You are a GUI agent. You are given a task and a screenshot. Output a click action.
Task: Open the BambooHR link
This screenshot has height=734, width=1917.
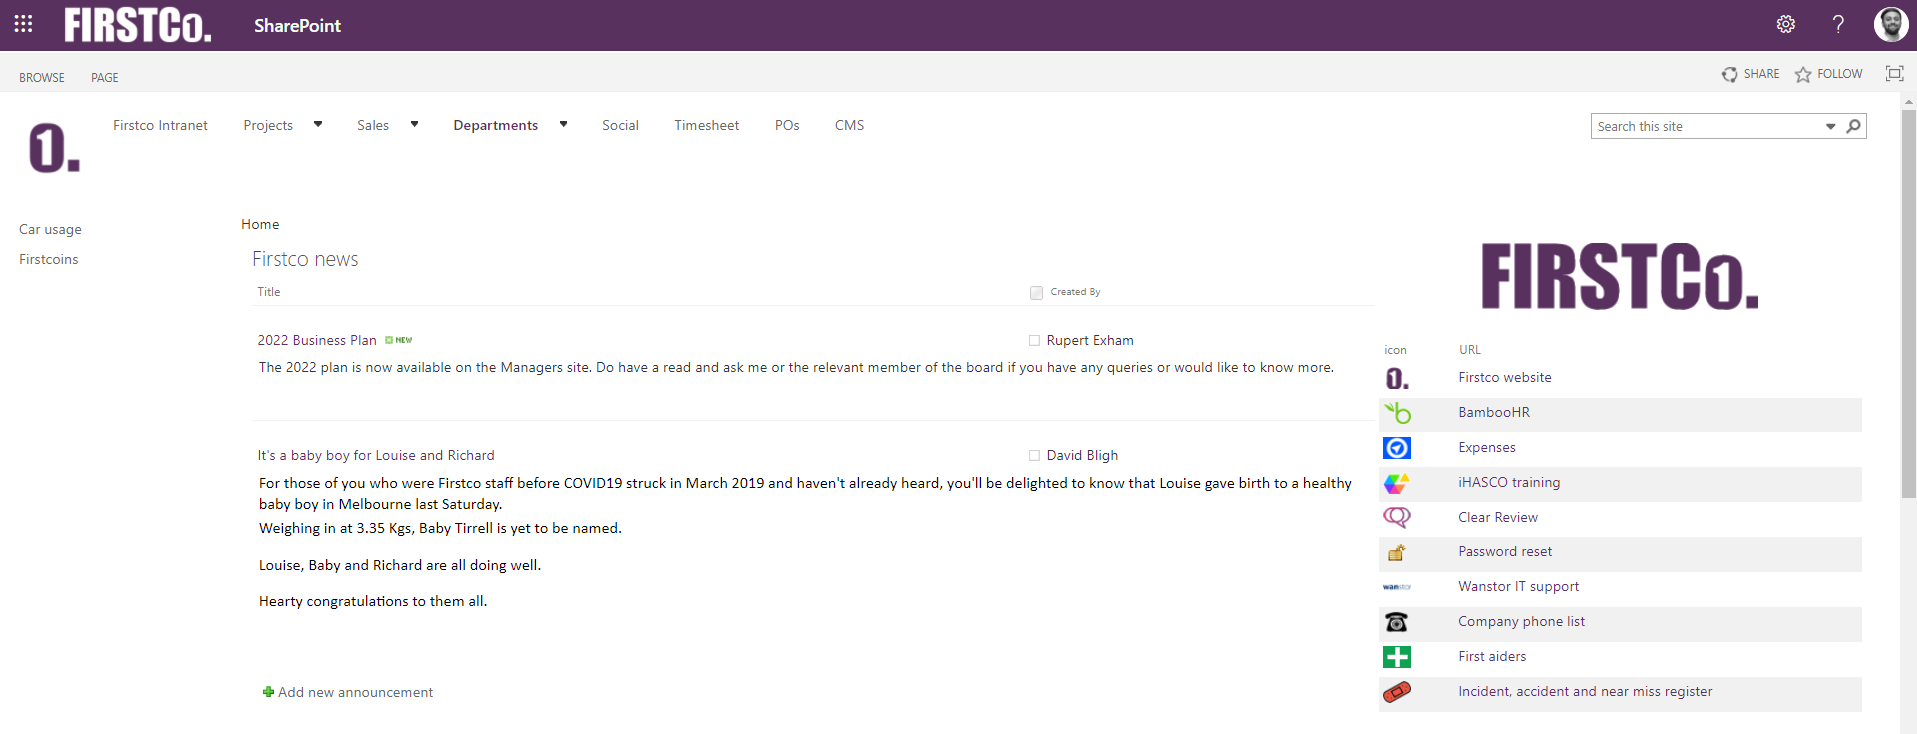click(x=1494, y=412)
